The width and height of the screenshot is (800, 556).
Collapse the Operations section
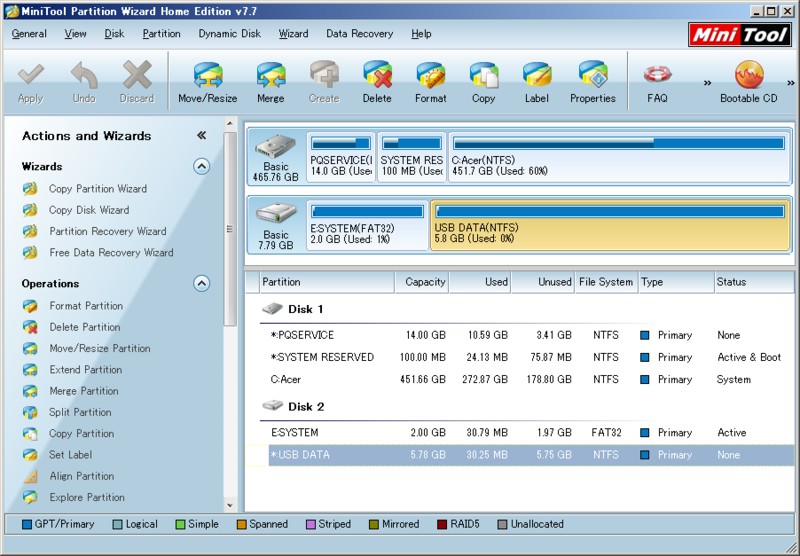(x=202, y=283)
